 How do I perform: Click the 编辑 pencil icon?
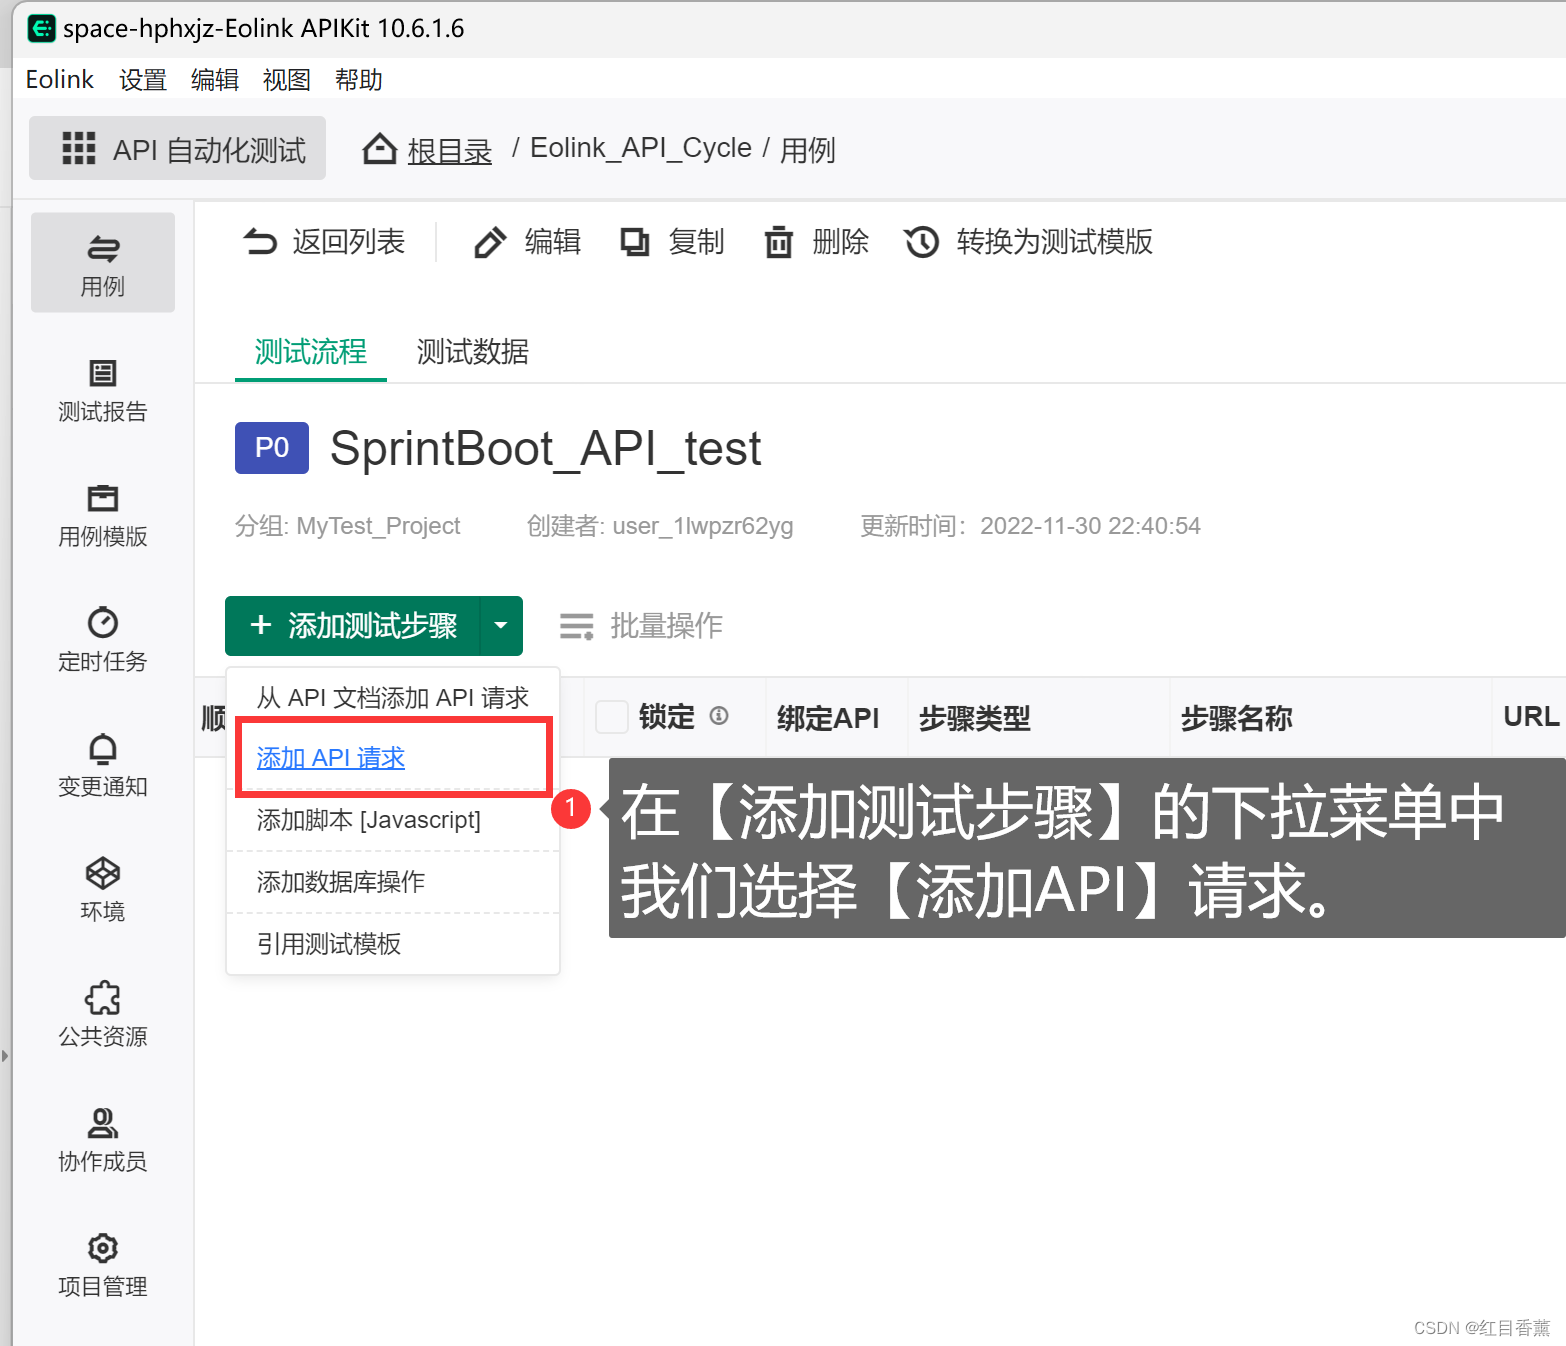(490, 242)
